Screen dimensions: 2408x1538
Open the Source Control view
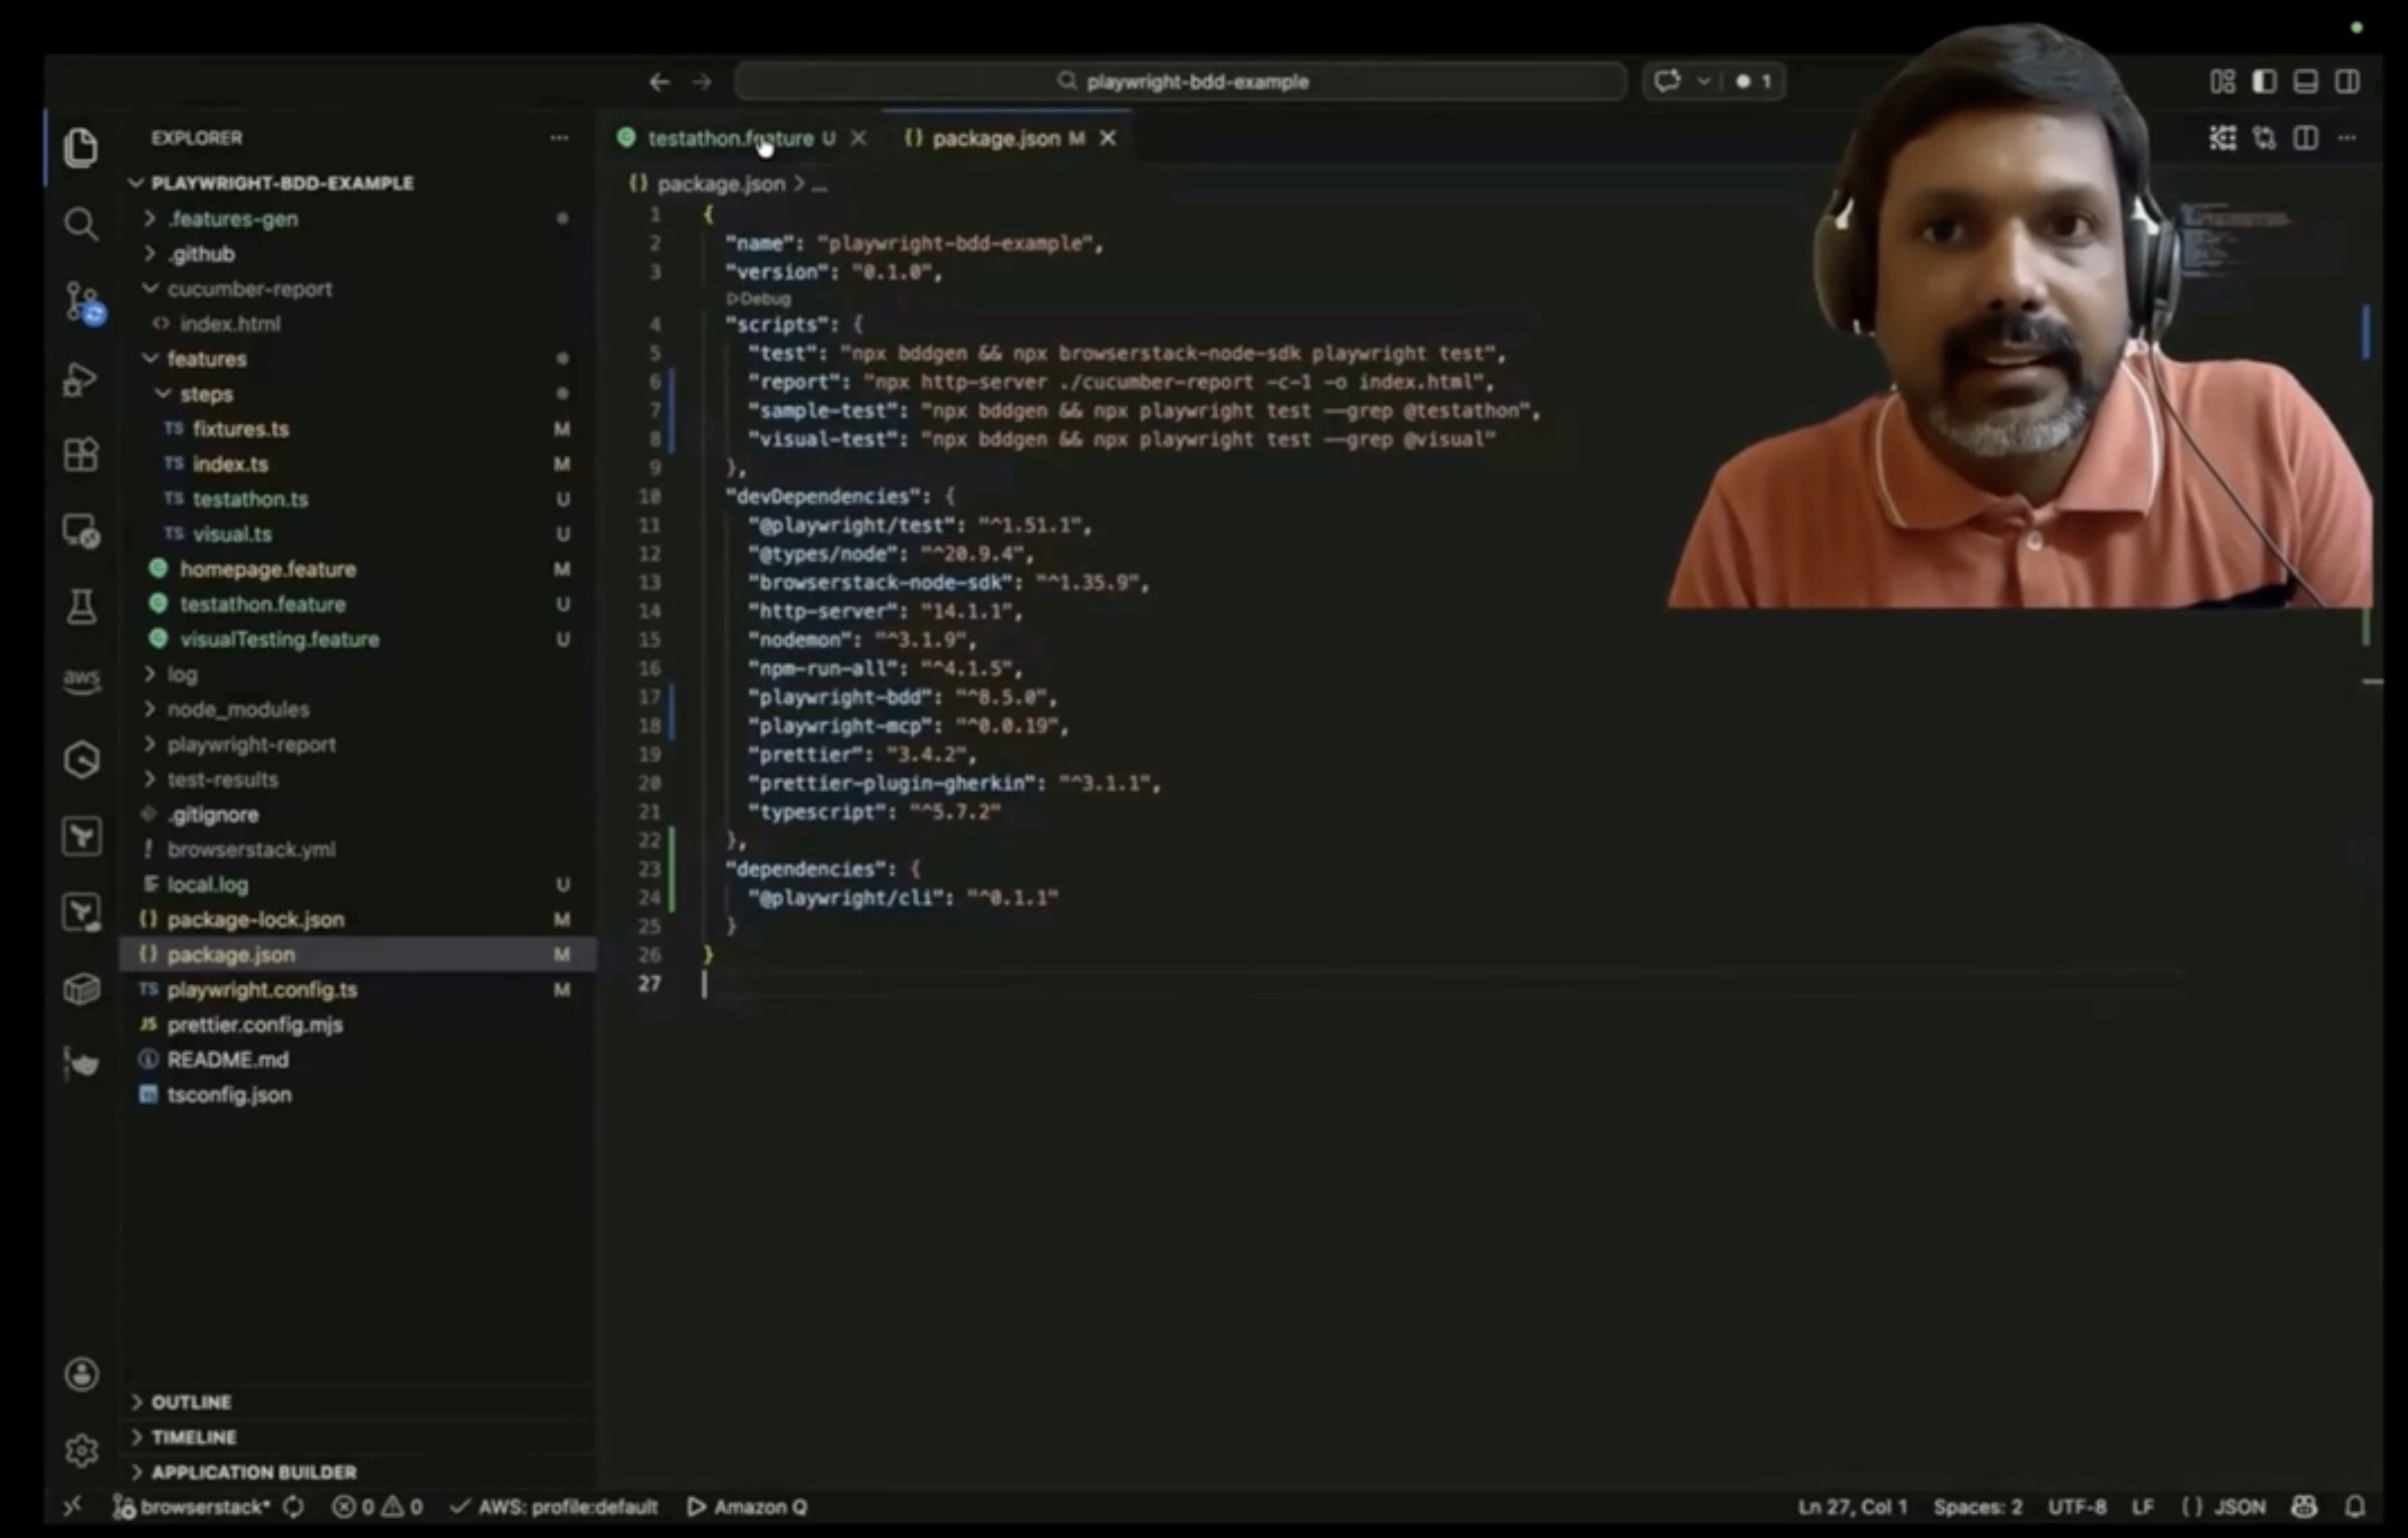point(83,302)
